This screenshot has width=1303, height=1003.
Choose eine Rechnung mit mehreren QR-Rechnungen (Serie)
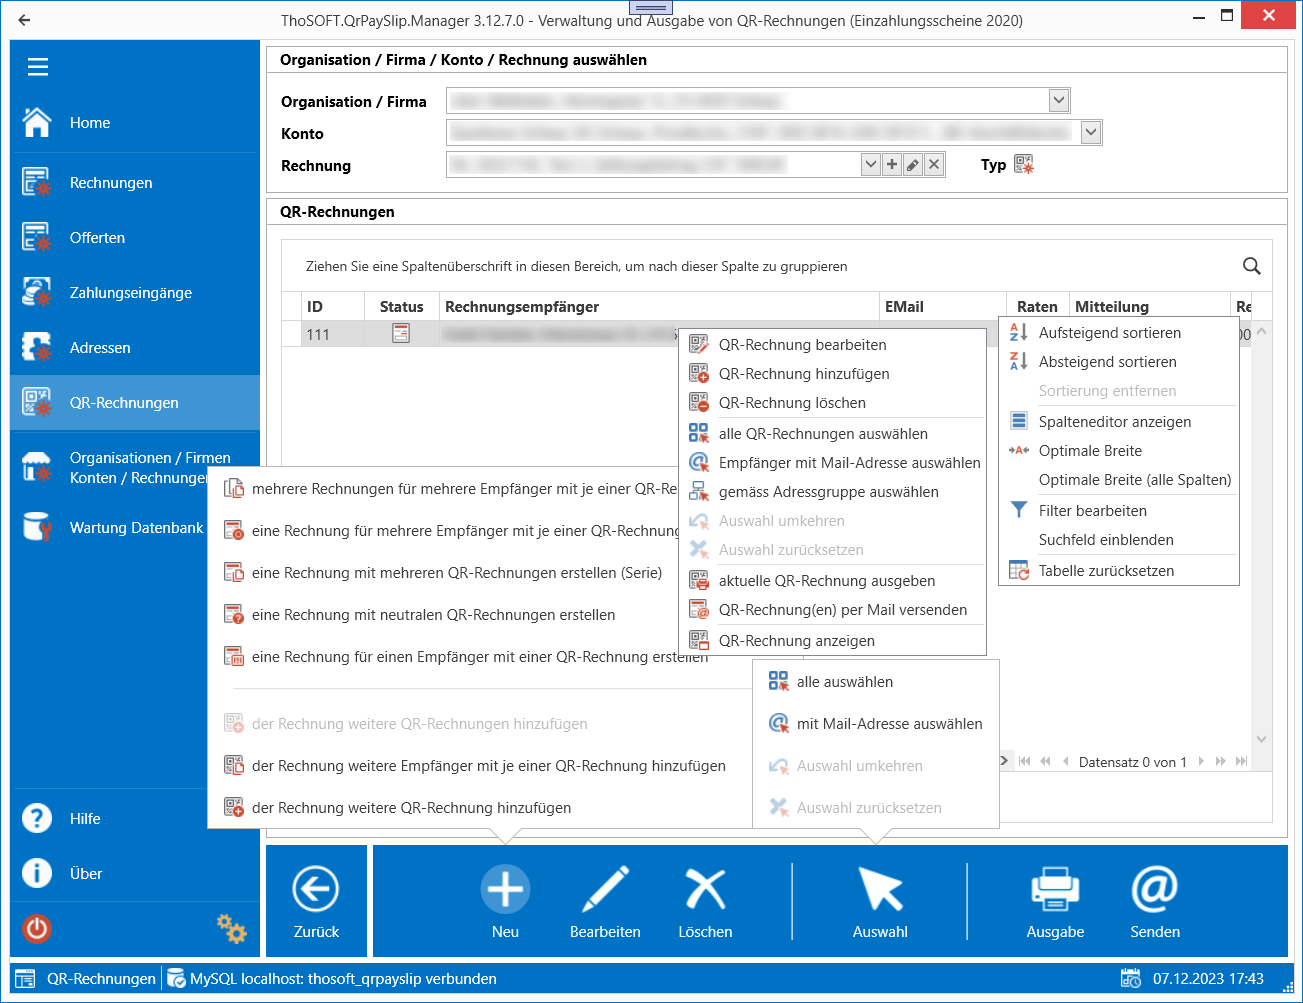tap(443, 573)
